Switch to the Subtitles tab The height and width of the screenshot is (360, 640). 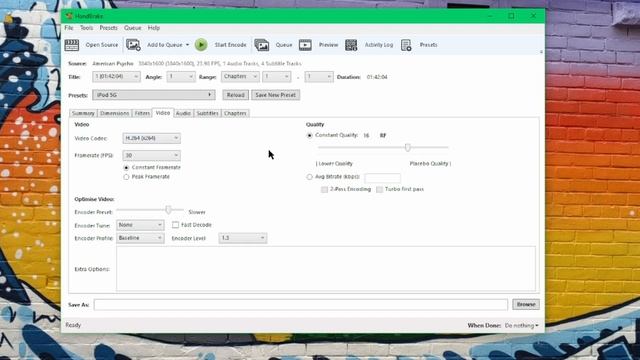coord(207,113)
